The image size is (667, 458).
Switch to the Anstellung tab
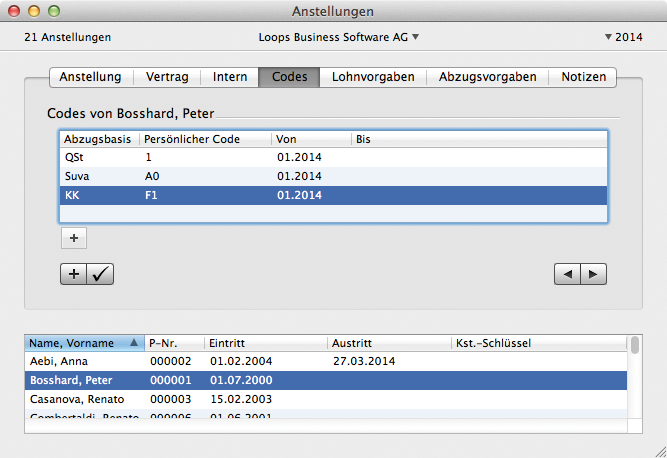[90, 77]
